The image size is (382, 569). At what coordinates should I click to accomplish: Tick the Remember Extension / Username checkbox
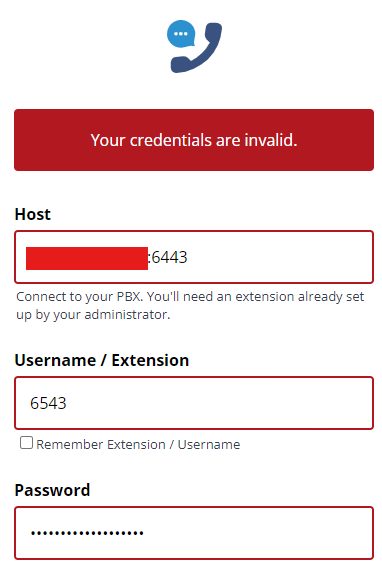click(x=26, y=443)
